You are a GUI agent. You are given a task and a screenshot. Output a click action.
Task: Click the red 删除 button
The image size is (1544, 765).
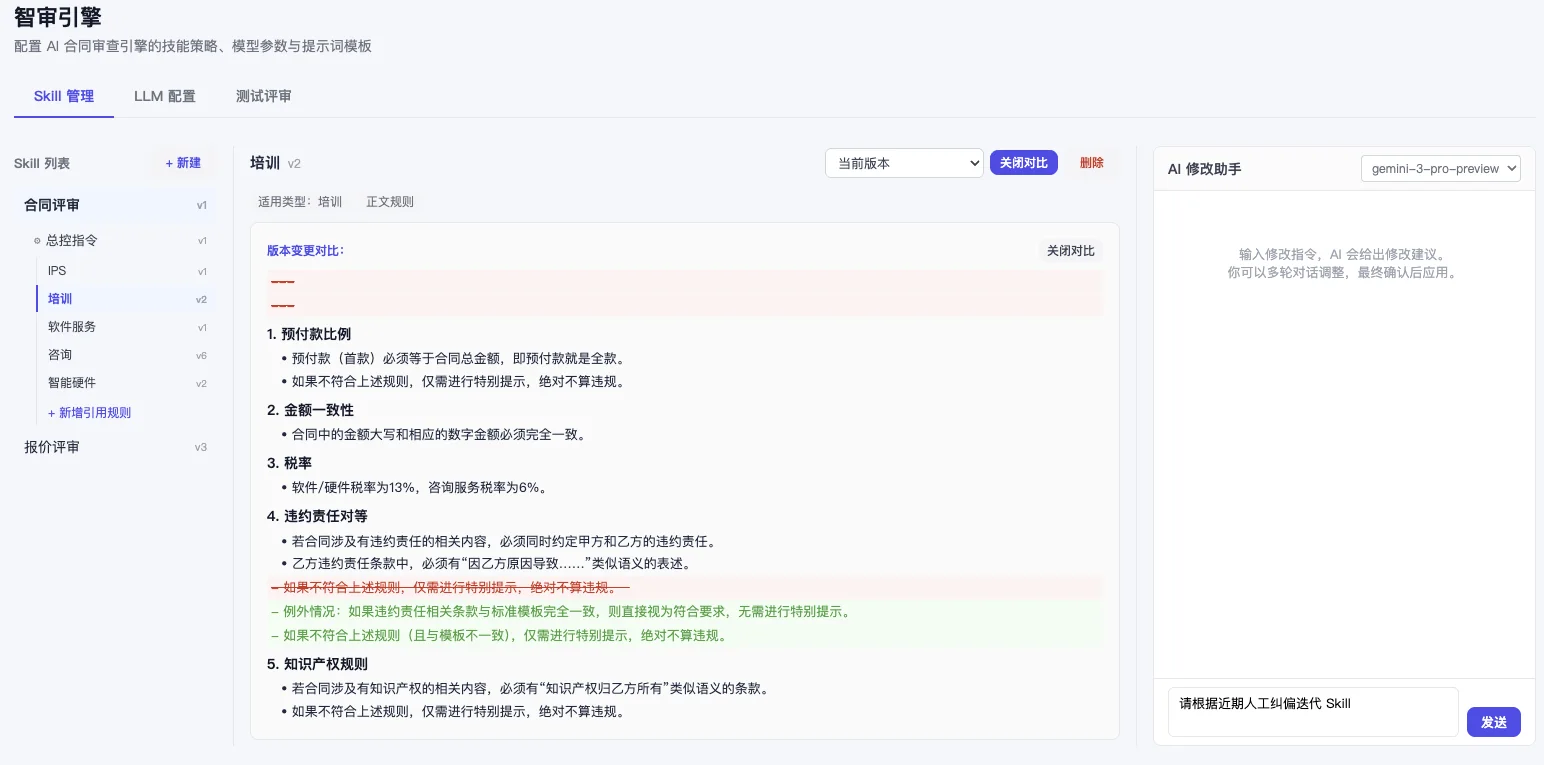click(x=1092, y=163)
